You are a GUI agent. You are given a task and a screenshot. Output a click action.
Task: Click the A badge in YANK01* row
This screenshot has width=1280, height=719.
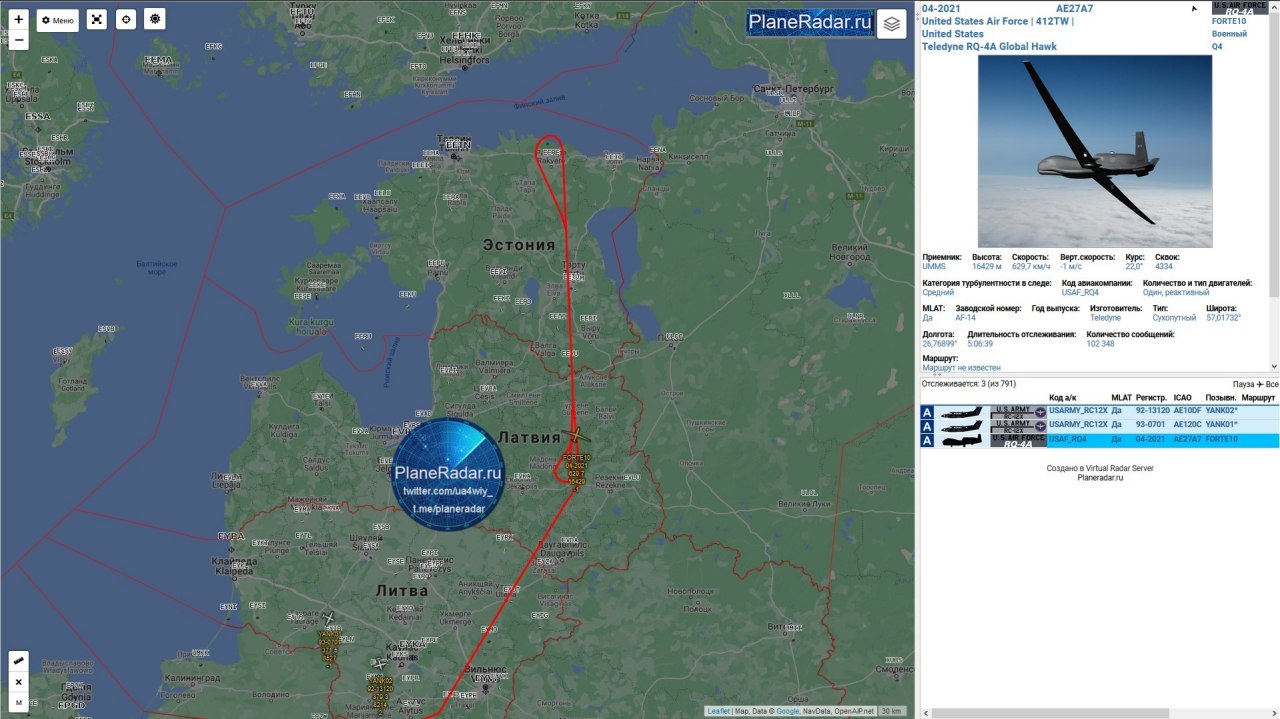pyautogui.click(x=927, y=426)
